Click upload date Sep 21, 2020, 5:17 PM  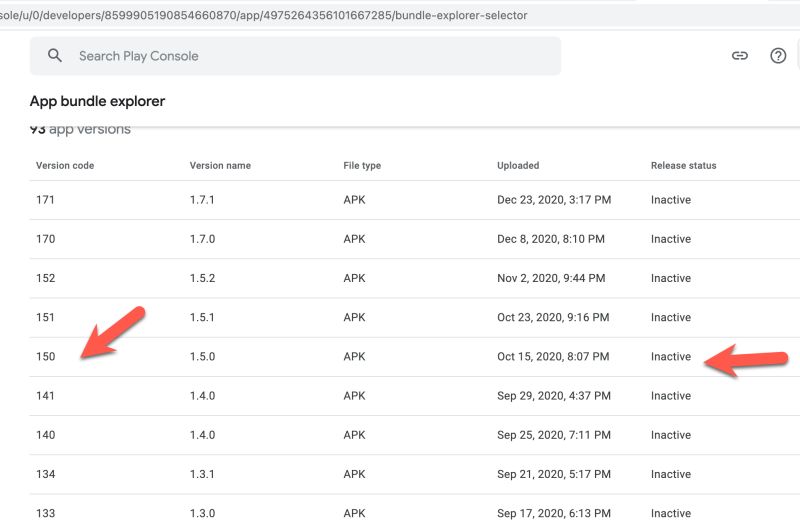pos(554,475)
